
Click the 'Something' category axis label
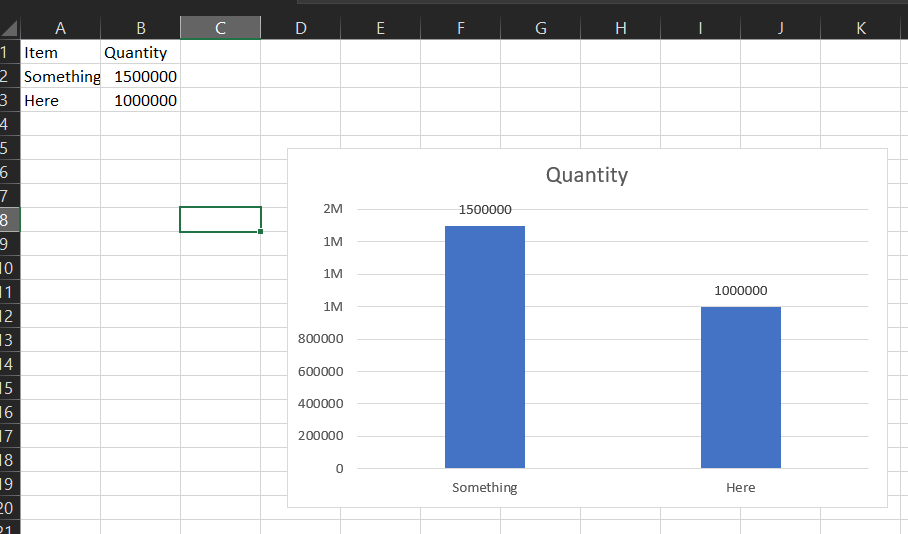click(485, 488)
